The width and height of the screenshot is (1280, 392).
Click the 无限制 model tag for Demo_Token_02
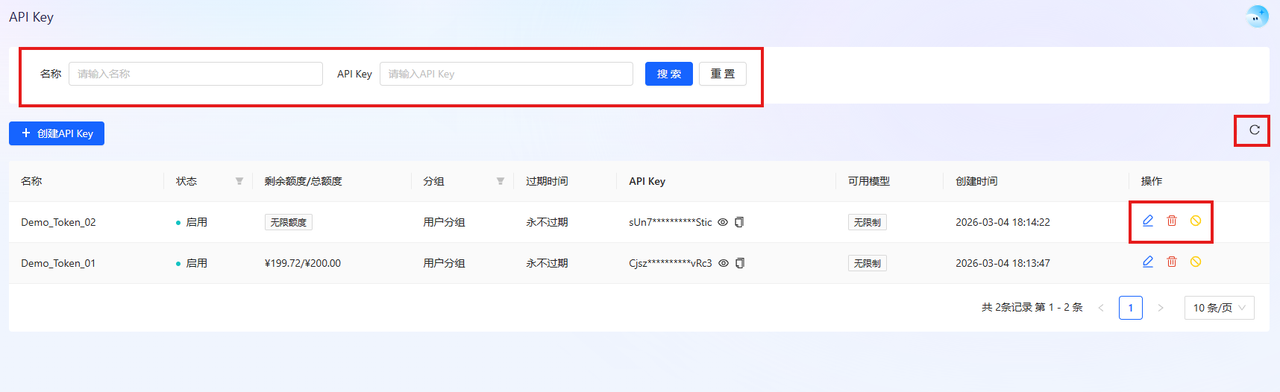[867, 222]
